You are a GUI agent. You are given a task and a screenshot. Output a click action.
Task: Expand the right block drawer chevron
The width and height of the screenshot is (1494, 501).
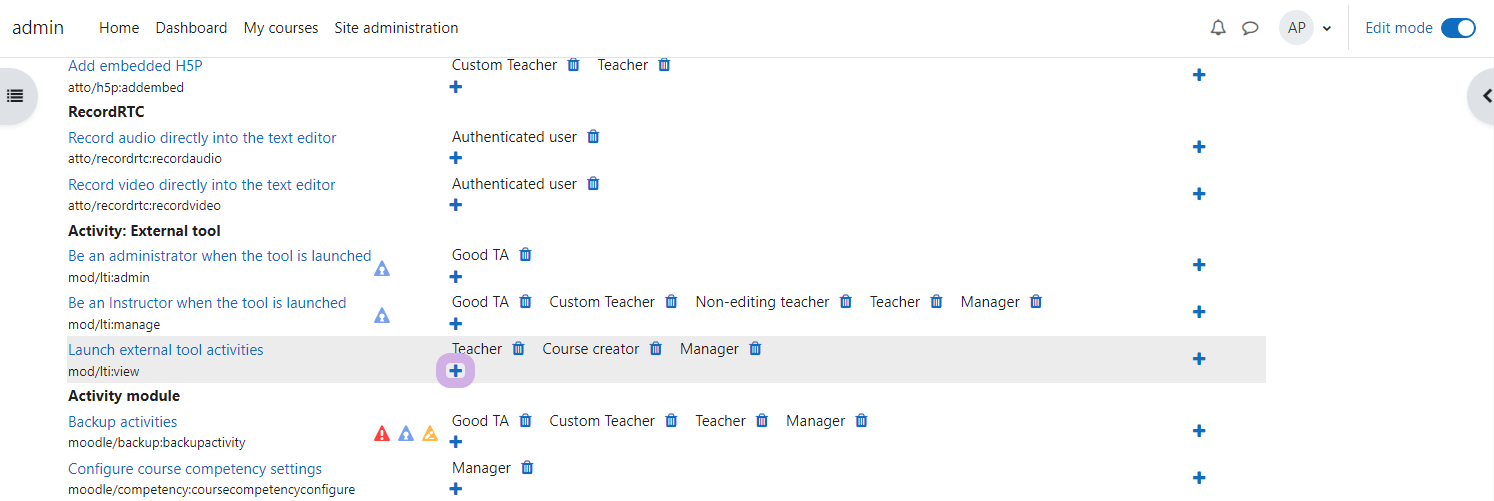click(x=1484, y=96)
